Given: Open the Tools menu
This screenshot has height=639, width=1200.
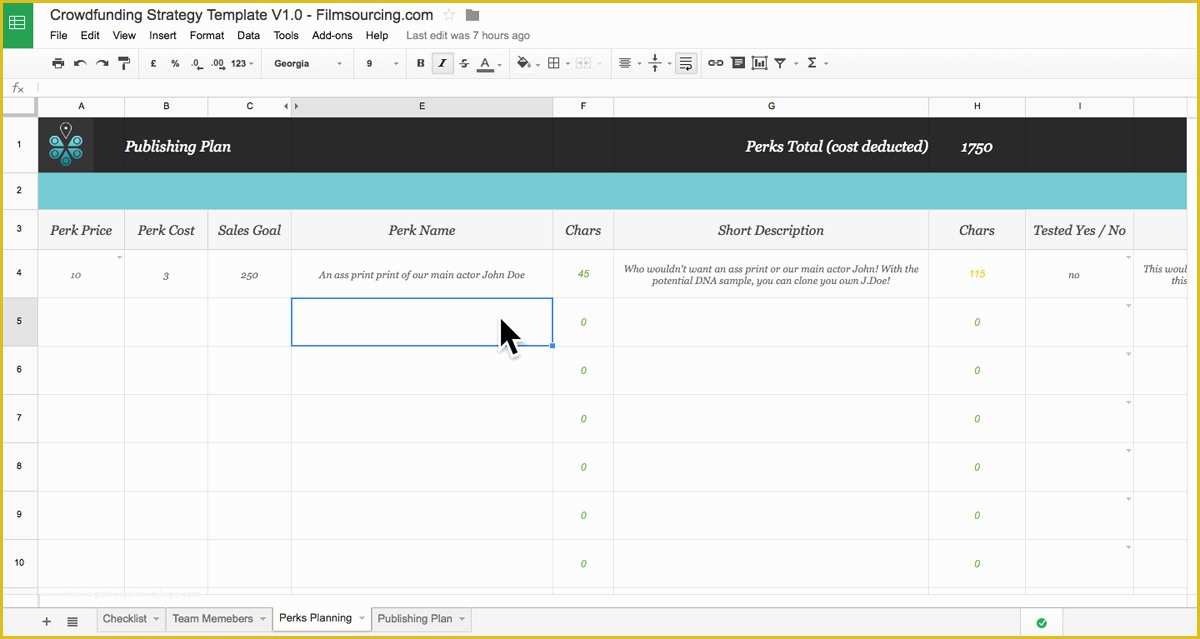Looking at the screenshot, I should click(286, 35).
